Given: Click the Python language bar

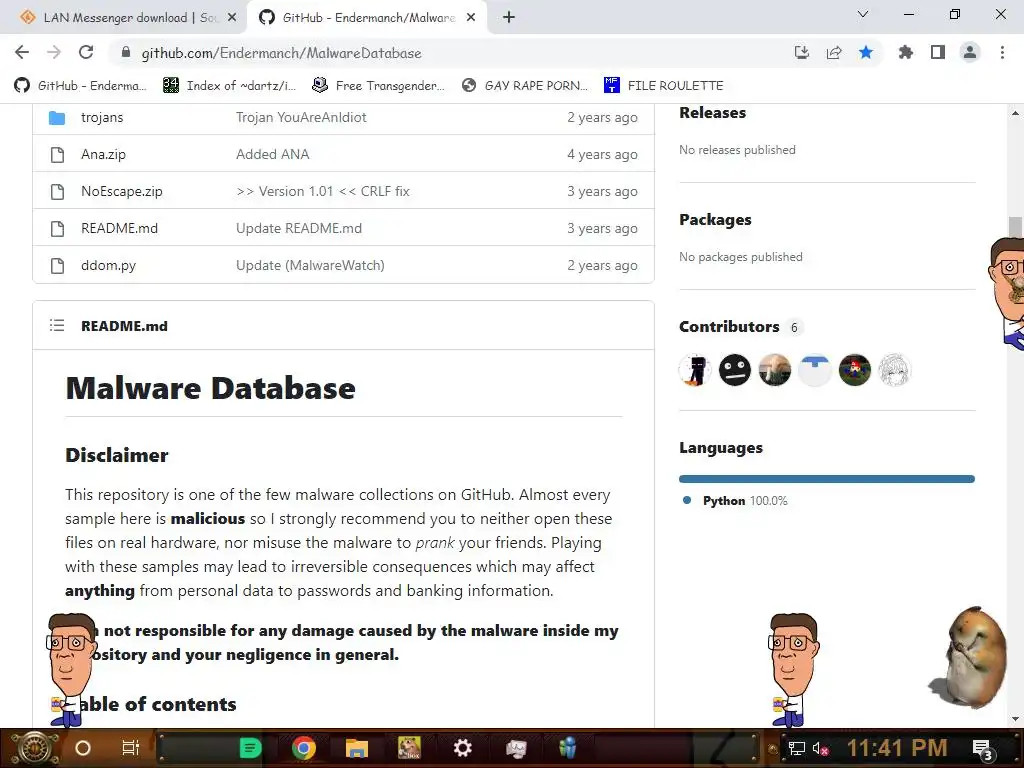Looking at the screenshot, I should pos(827,479).
